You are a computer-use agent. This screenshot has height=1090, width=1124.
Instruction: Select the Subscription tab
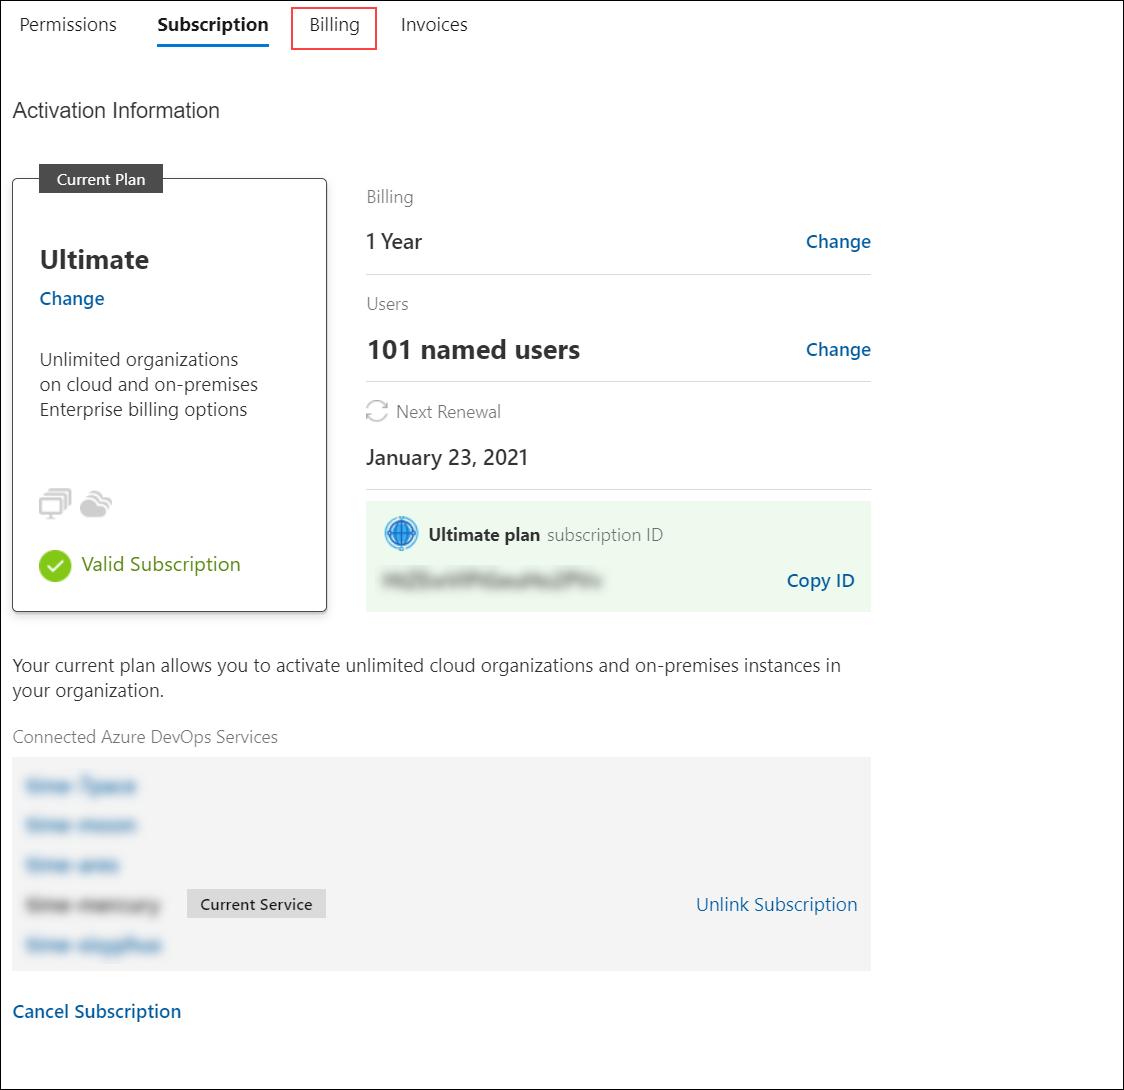point(213,25)
